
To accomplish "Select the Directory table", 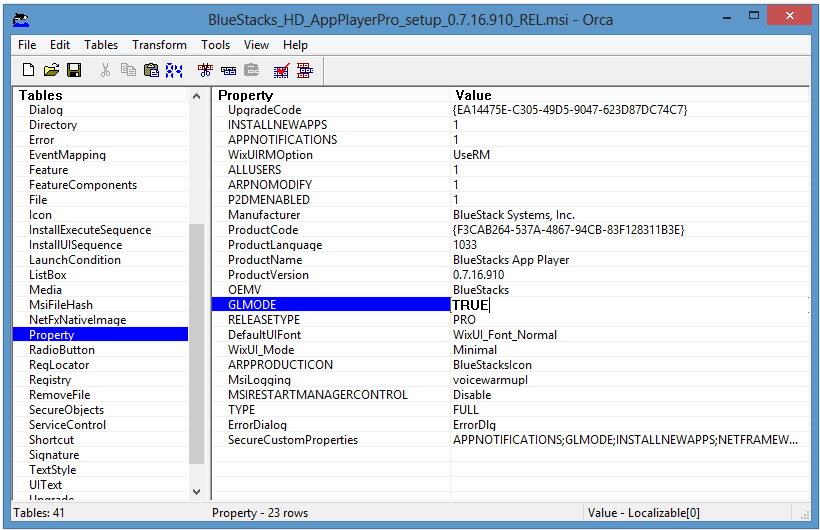I will [53, 125].
